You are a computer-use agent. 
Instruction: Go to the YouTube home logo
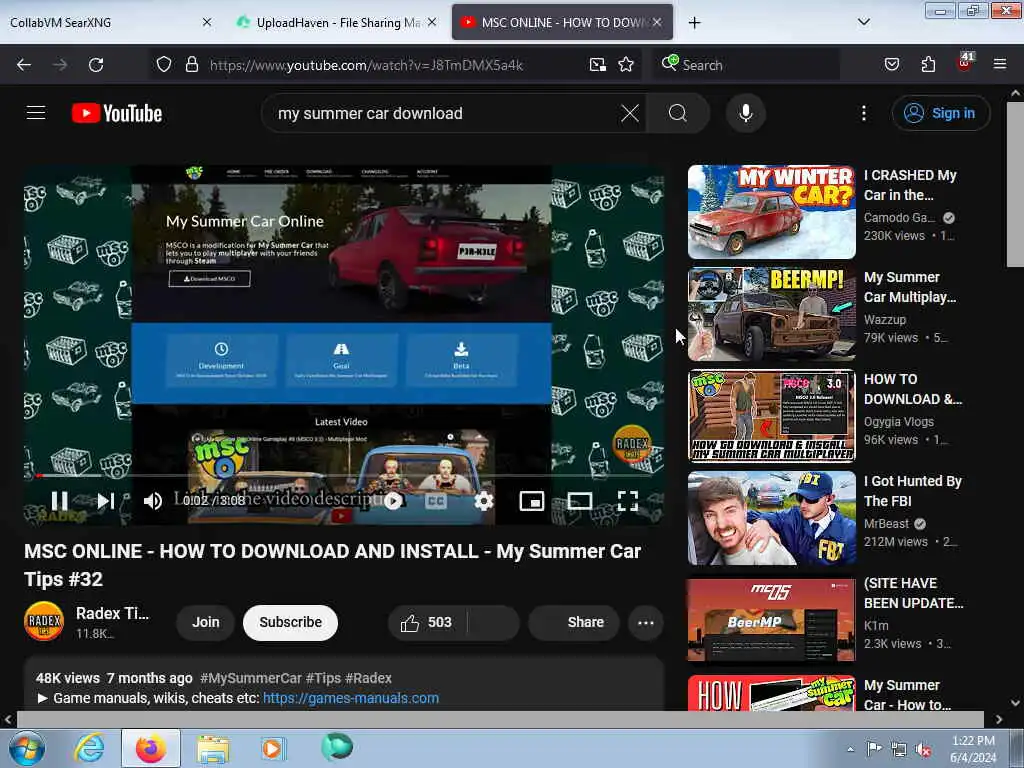pos(117,113)
